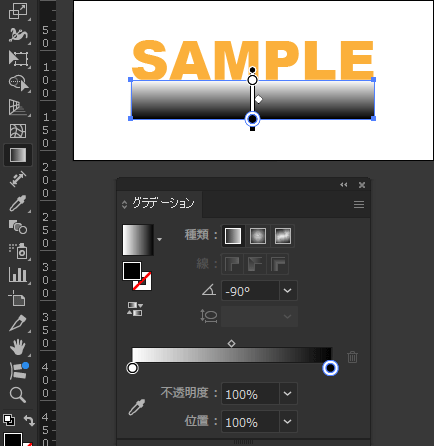Select the white color stop on the gradient slider
Image resolution: width=434 pixels, height=446 pixels.
(x=132, y=368)
